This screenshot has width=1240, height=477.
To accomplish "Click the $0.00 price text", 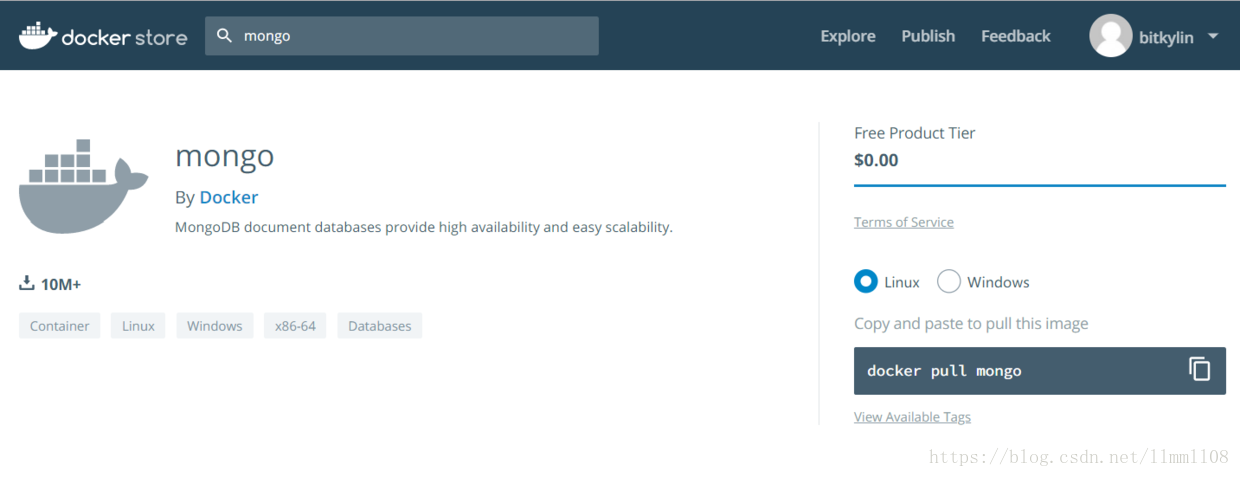I will click(876, 160).
